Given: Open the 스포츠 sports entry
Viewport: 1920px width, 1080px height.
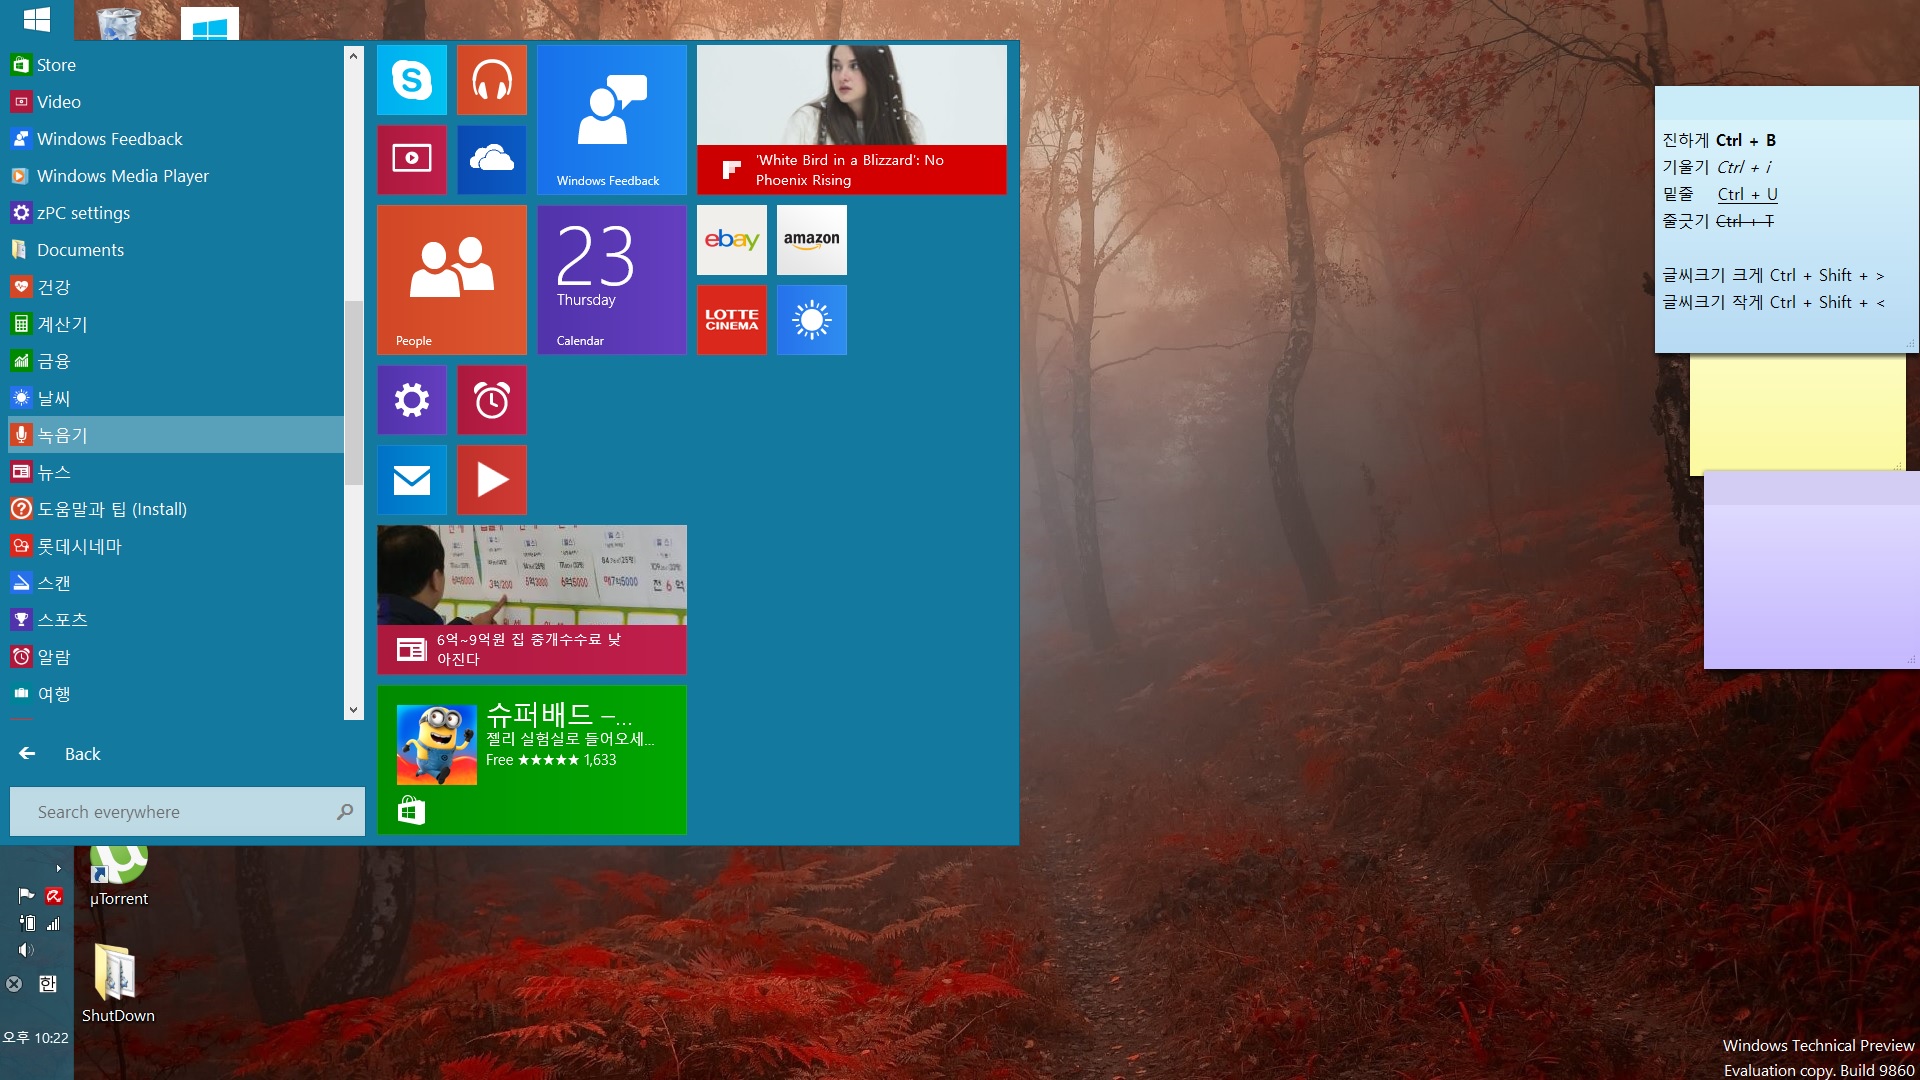Looking at the screenshot, I should click(x=175, y=620).
